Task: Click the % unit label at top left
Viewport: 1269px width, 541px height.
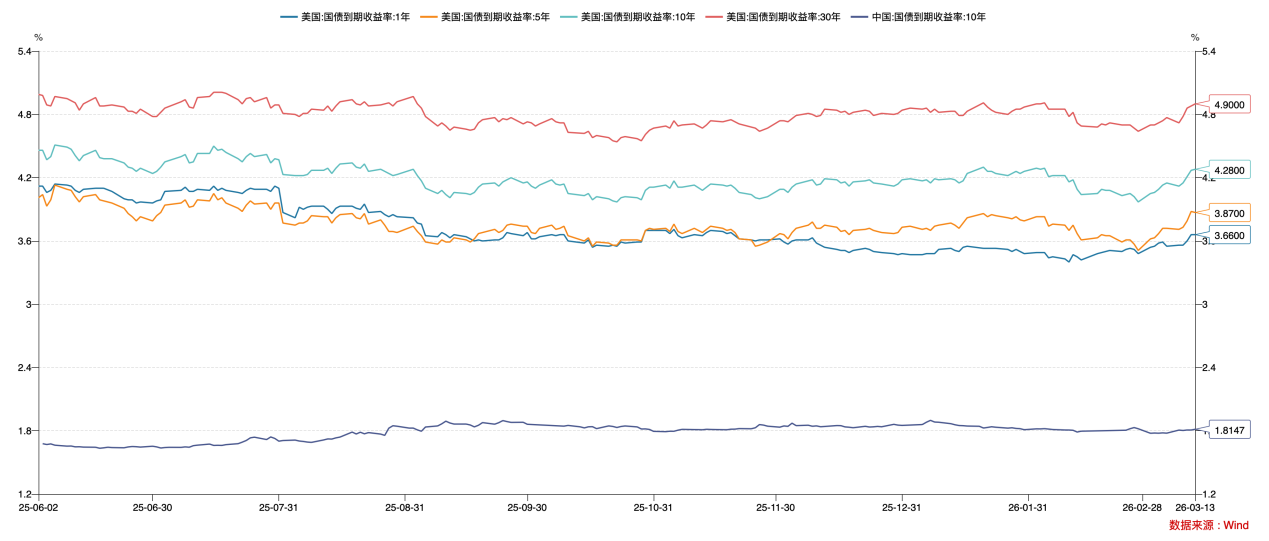Action: click(39, 37)
